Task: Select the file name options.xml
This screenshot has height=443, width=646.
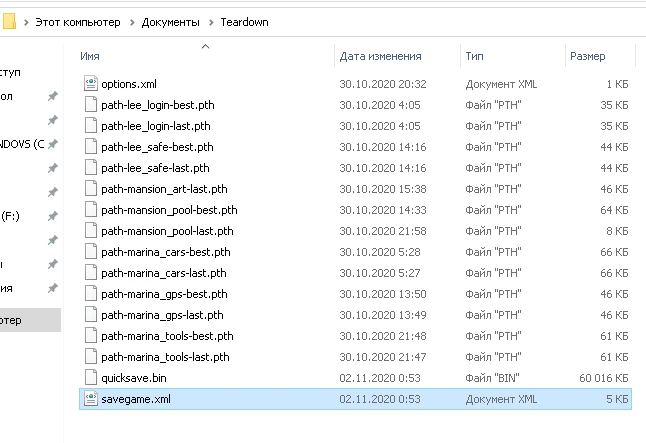Action: [x=129, y=84]
